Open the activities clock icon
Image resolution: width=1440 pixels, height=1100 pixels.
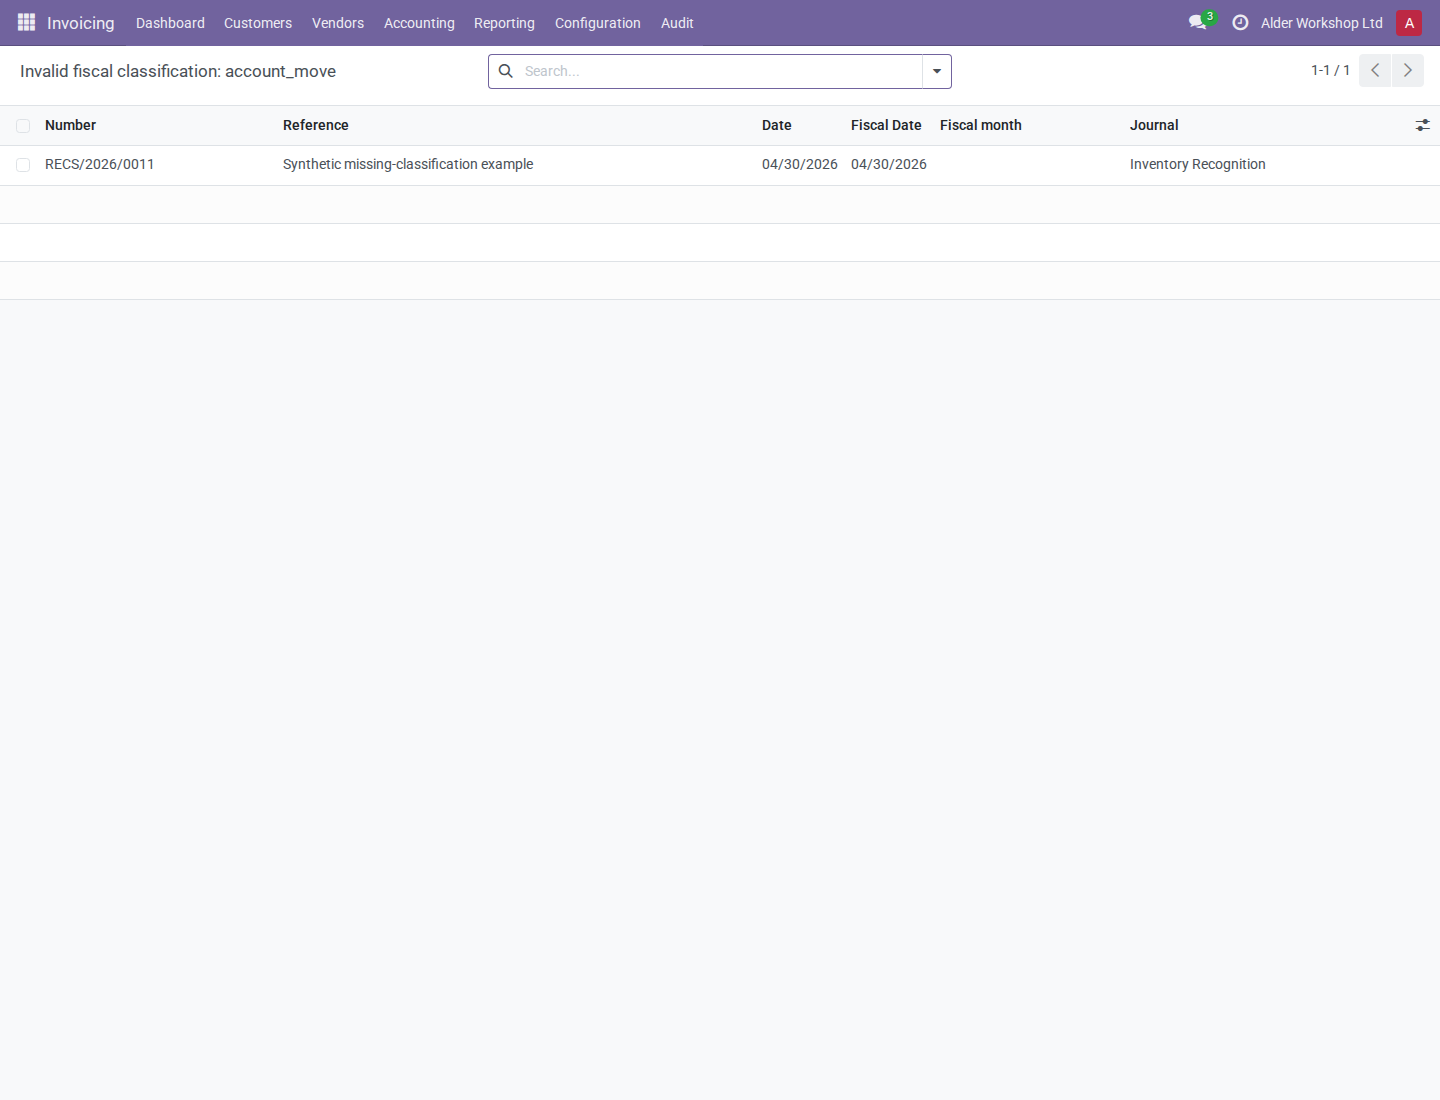(x=1240, y=22)
